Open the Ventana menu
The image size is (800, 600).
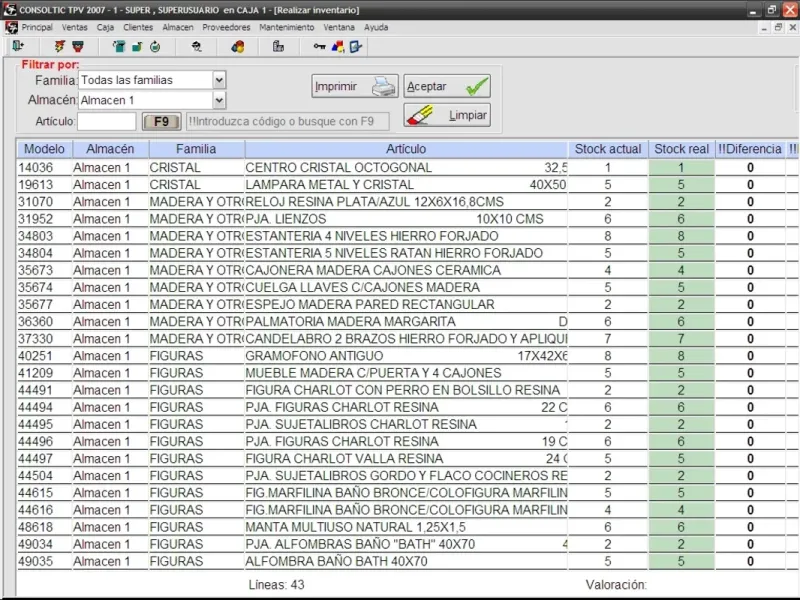339,28
